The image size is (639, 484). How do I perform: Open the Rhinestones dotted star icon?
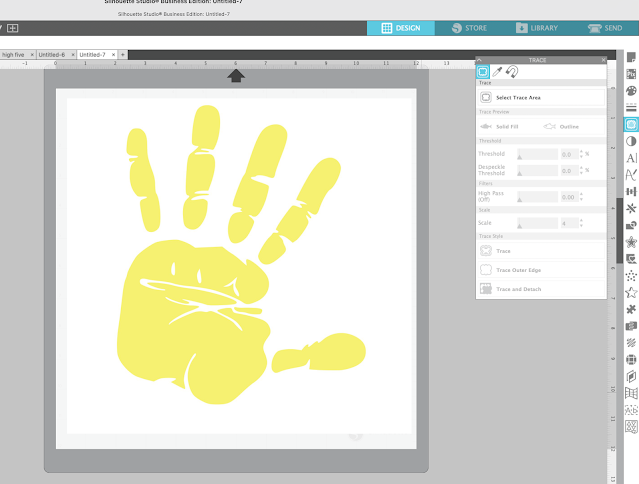coord(631,276)
